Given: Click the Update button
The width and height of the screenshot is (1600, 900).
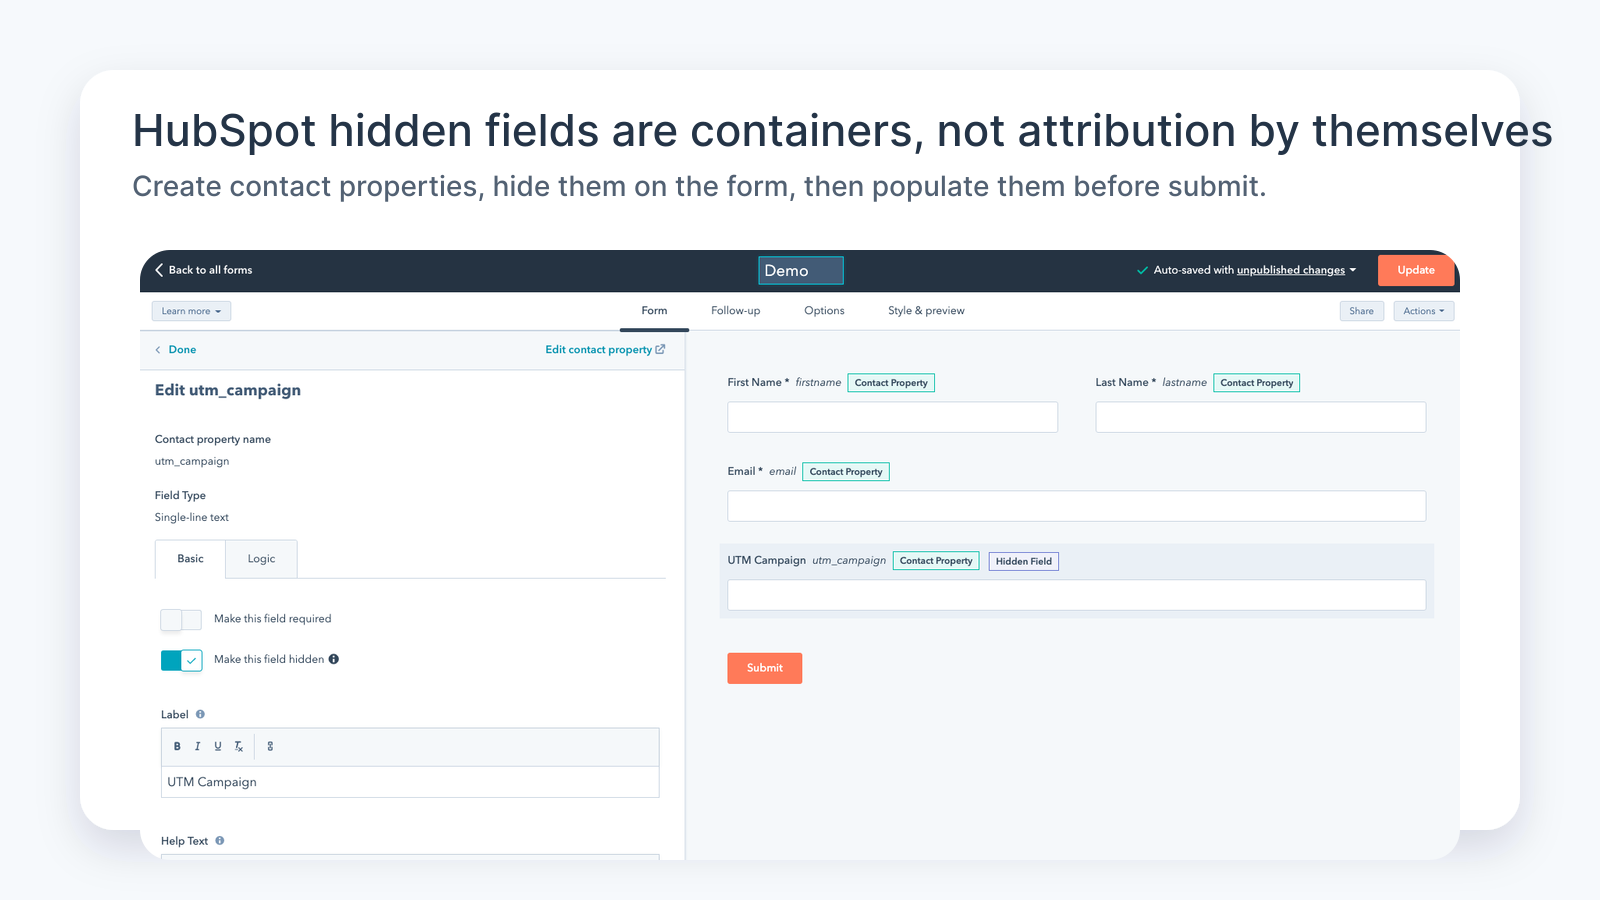Looking at the screenshot, I should 1416,270.
